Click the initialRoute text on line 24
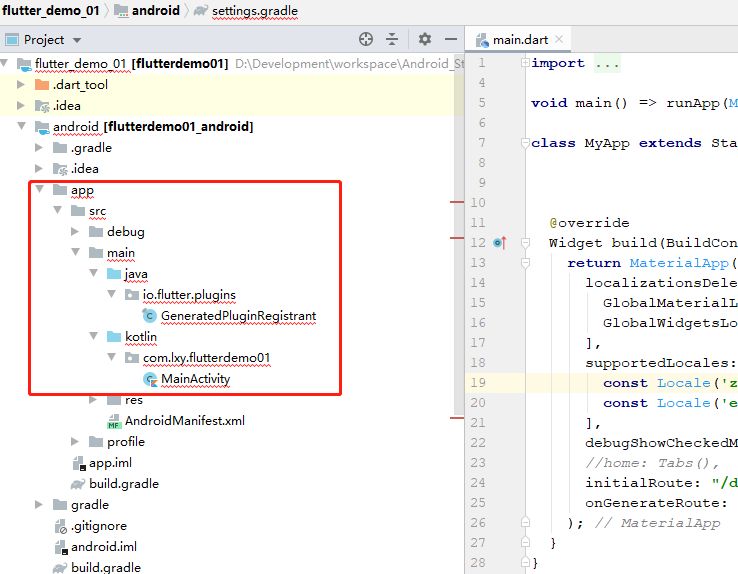 [x=643, y=483]
